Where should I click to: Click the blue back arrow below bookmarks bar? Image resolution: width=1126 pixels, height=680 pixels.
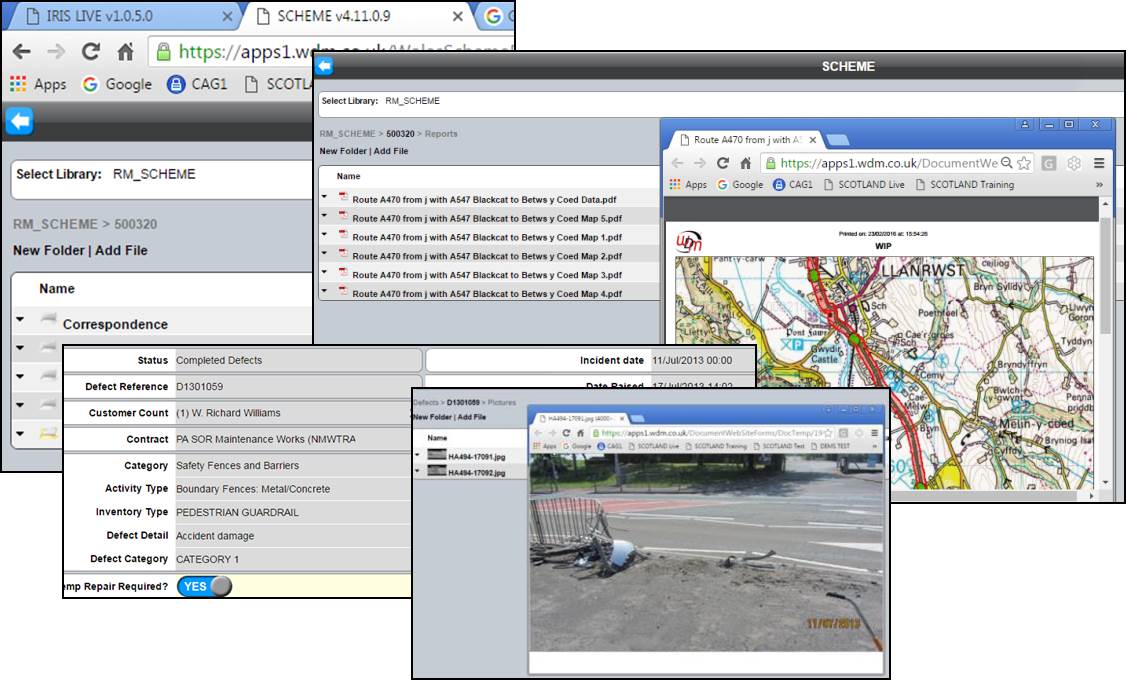click(19, 122)
